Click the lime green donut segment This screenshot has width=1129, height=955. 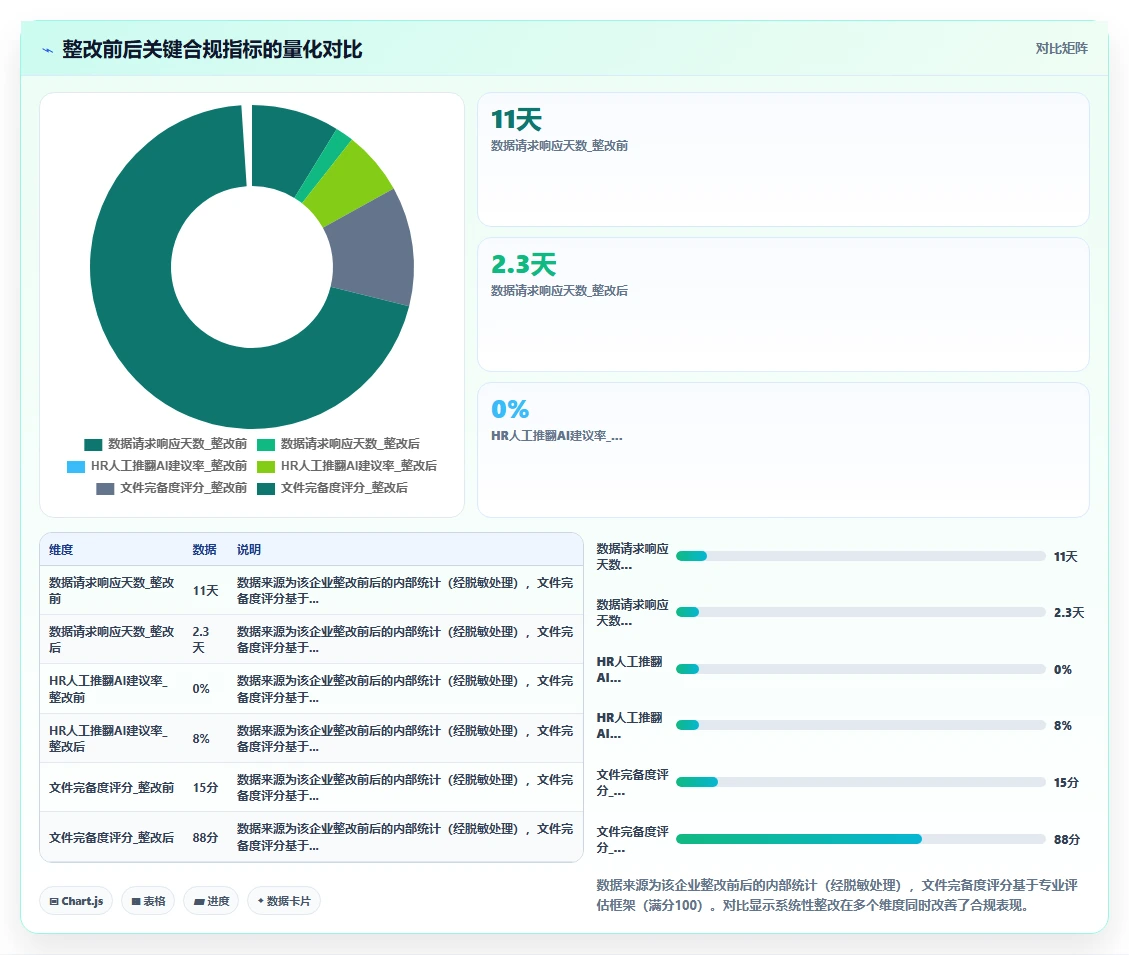click(x=350, y=182)
